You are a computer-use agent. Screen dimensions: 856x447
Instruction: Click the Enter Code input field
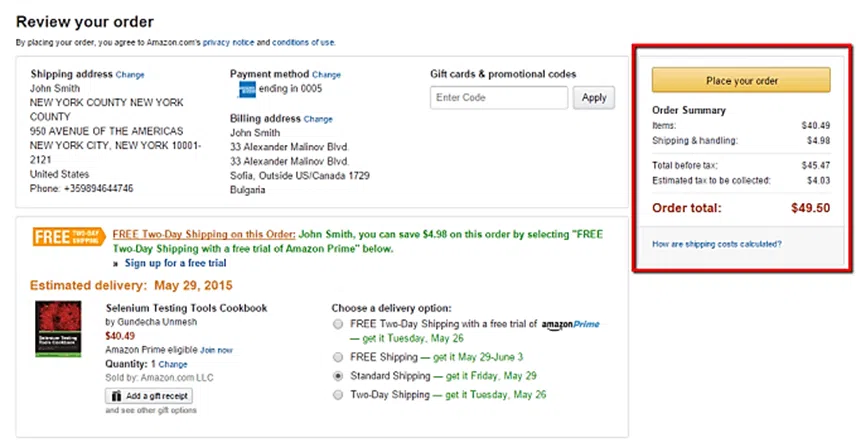(499, 98)
